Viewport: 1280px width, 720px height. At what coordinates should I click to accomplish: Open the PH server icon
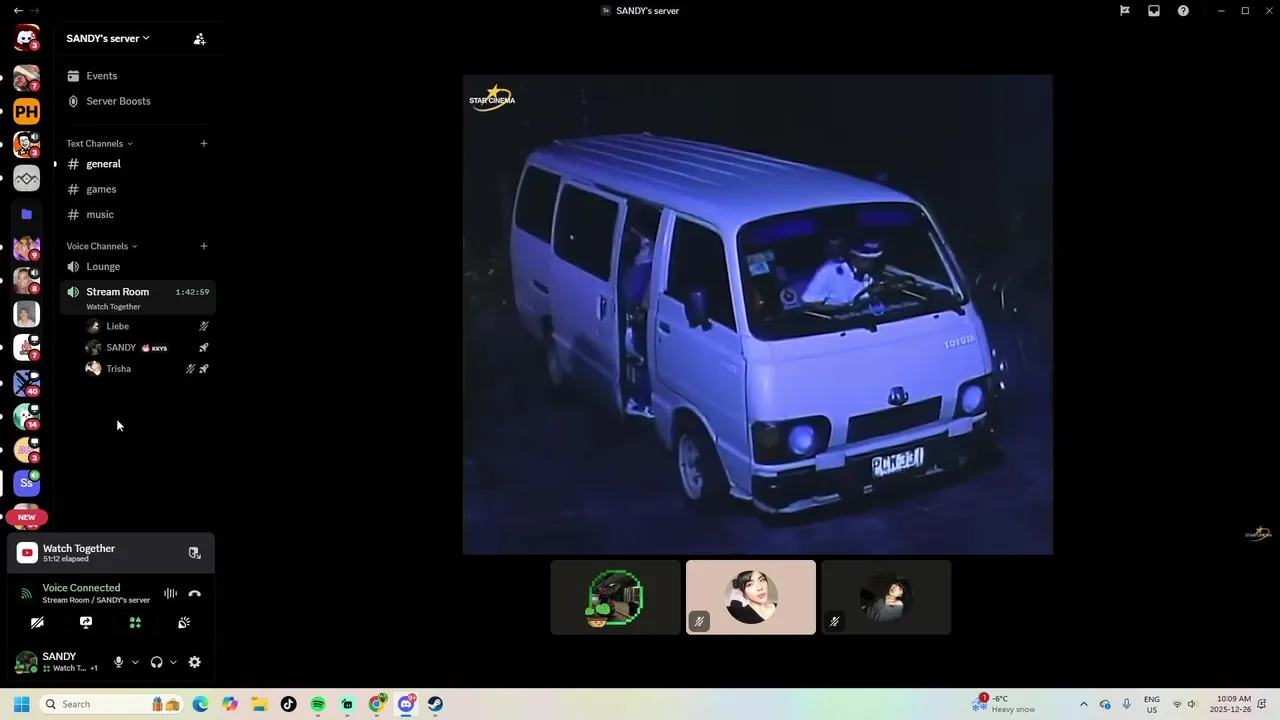coord(26,111)
